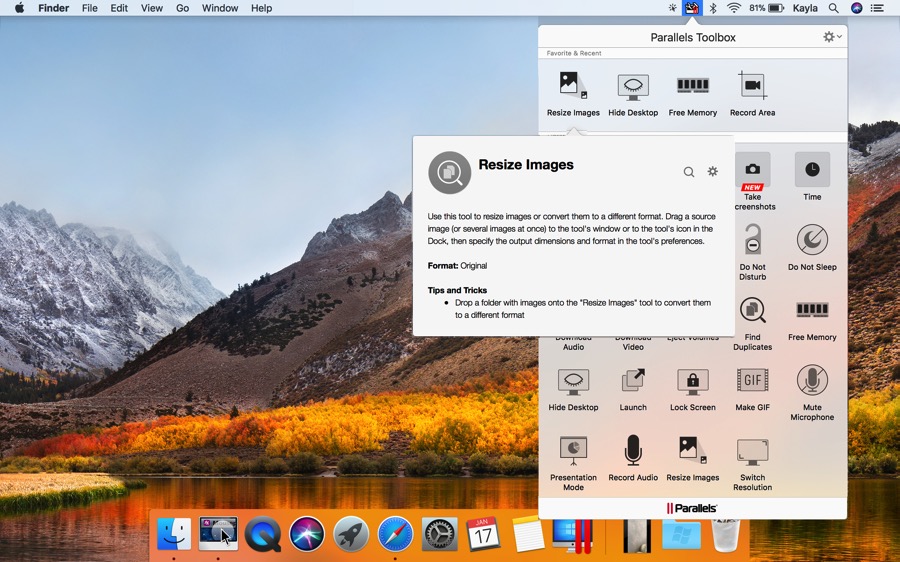Image resolution: width=900 pixels, height=562 pixels.
Task: Open Safari from the Dock
Action: (395, 534)
